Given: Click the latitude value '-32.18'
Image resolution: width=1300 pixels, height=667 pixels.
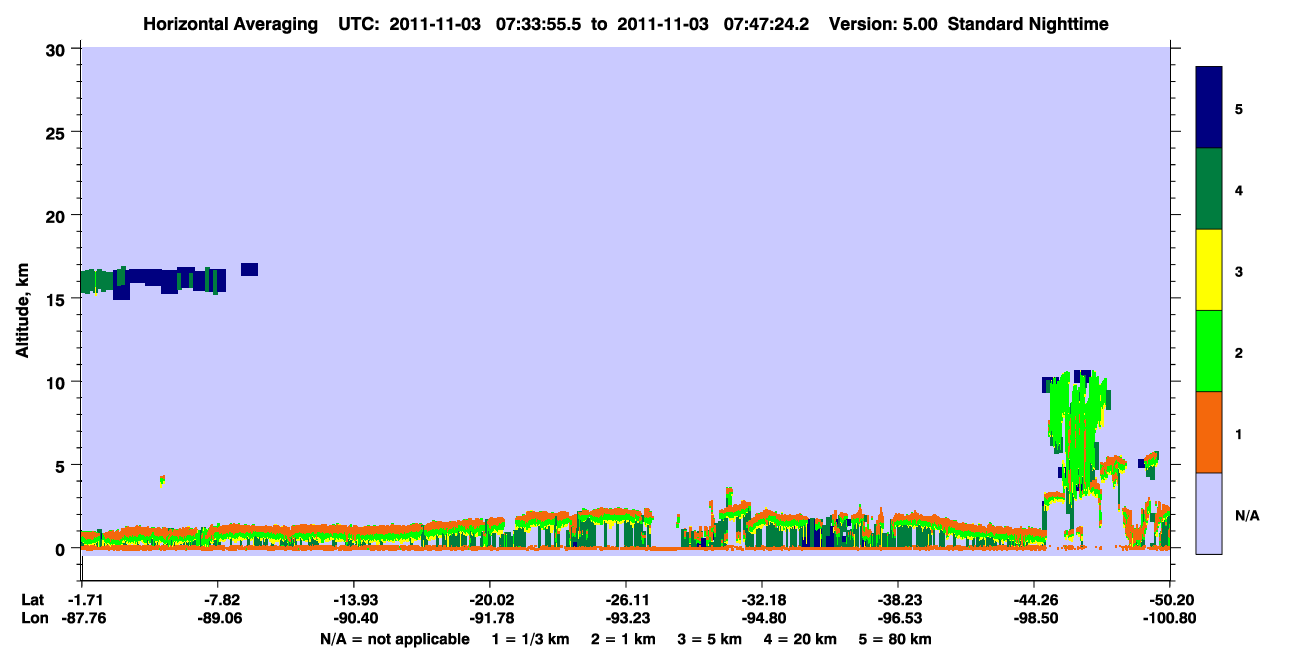Looking at the screenshot, I should pos(761,600).
